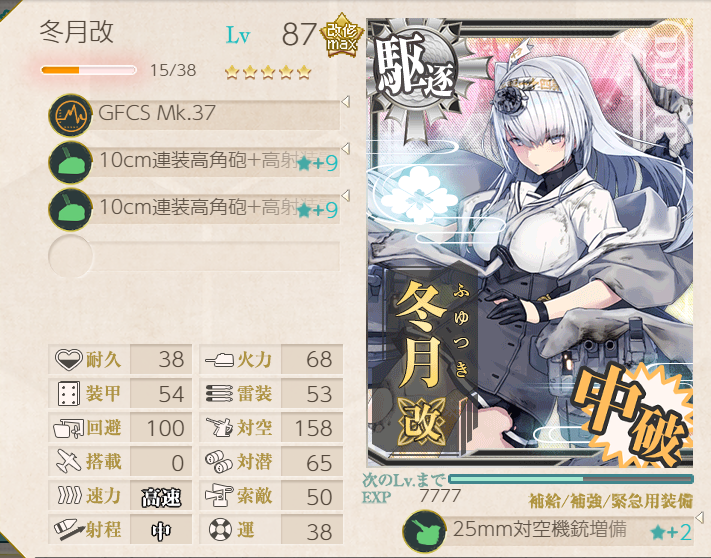Select the first 10cm高角砲 green gun icon
711x558 pixels.
coord(70,162)
